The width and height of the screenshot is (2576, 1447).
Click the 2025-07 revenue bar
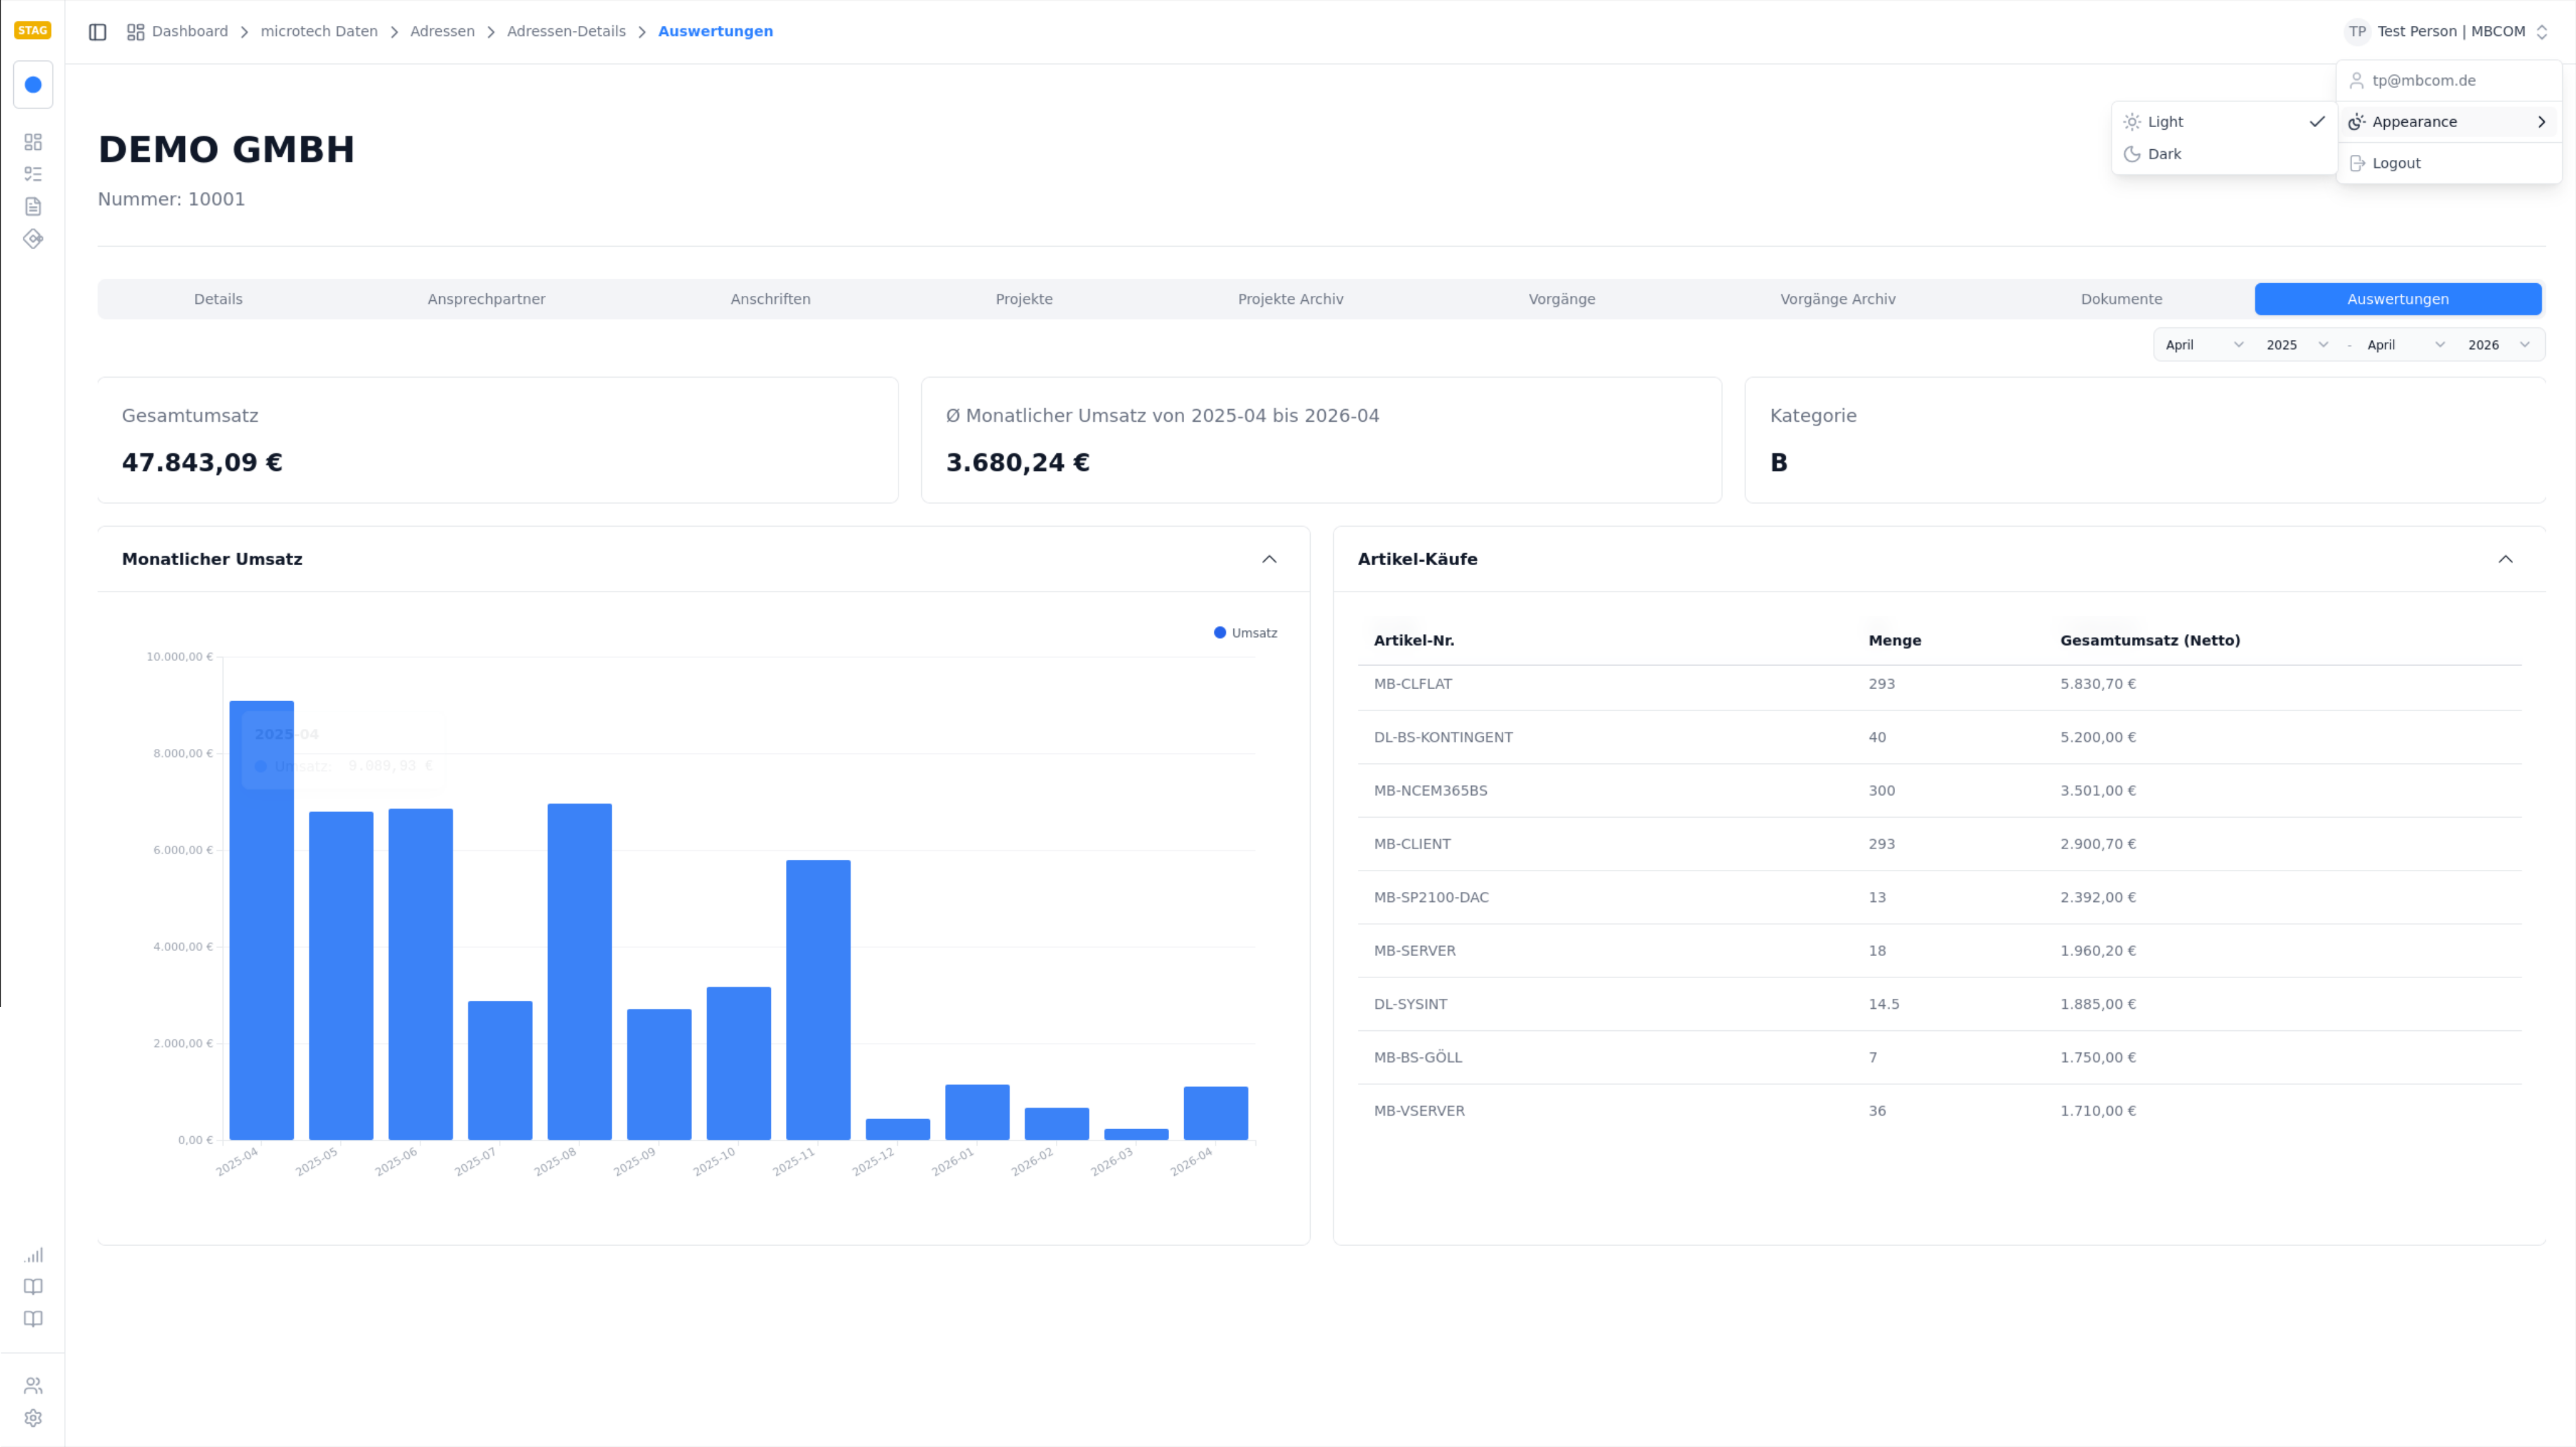500,1070
